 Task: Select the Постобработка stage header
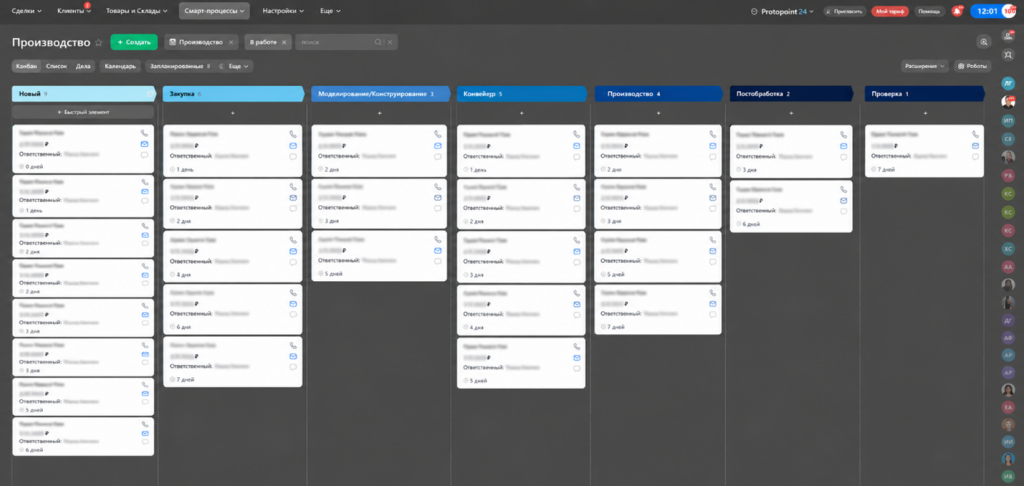(792, 94)
